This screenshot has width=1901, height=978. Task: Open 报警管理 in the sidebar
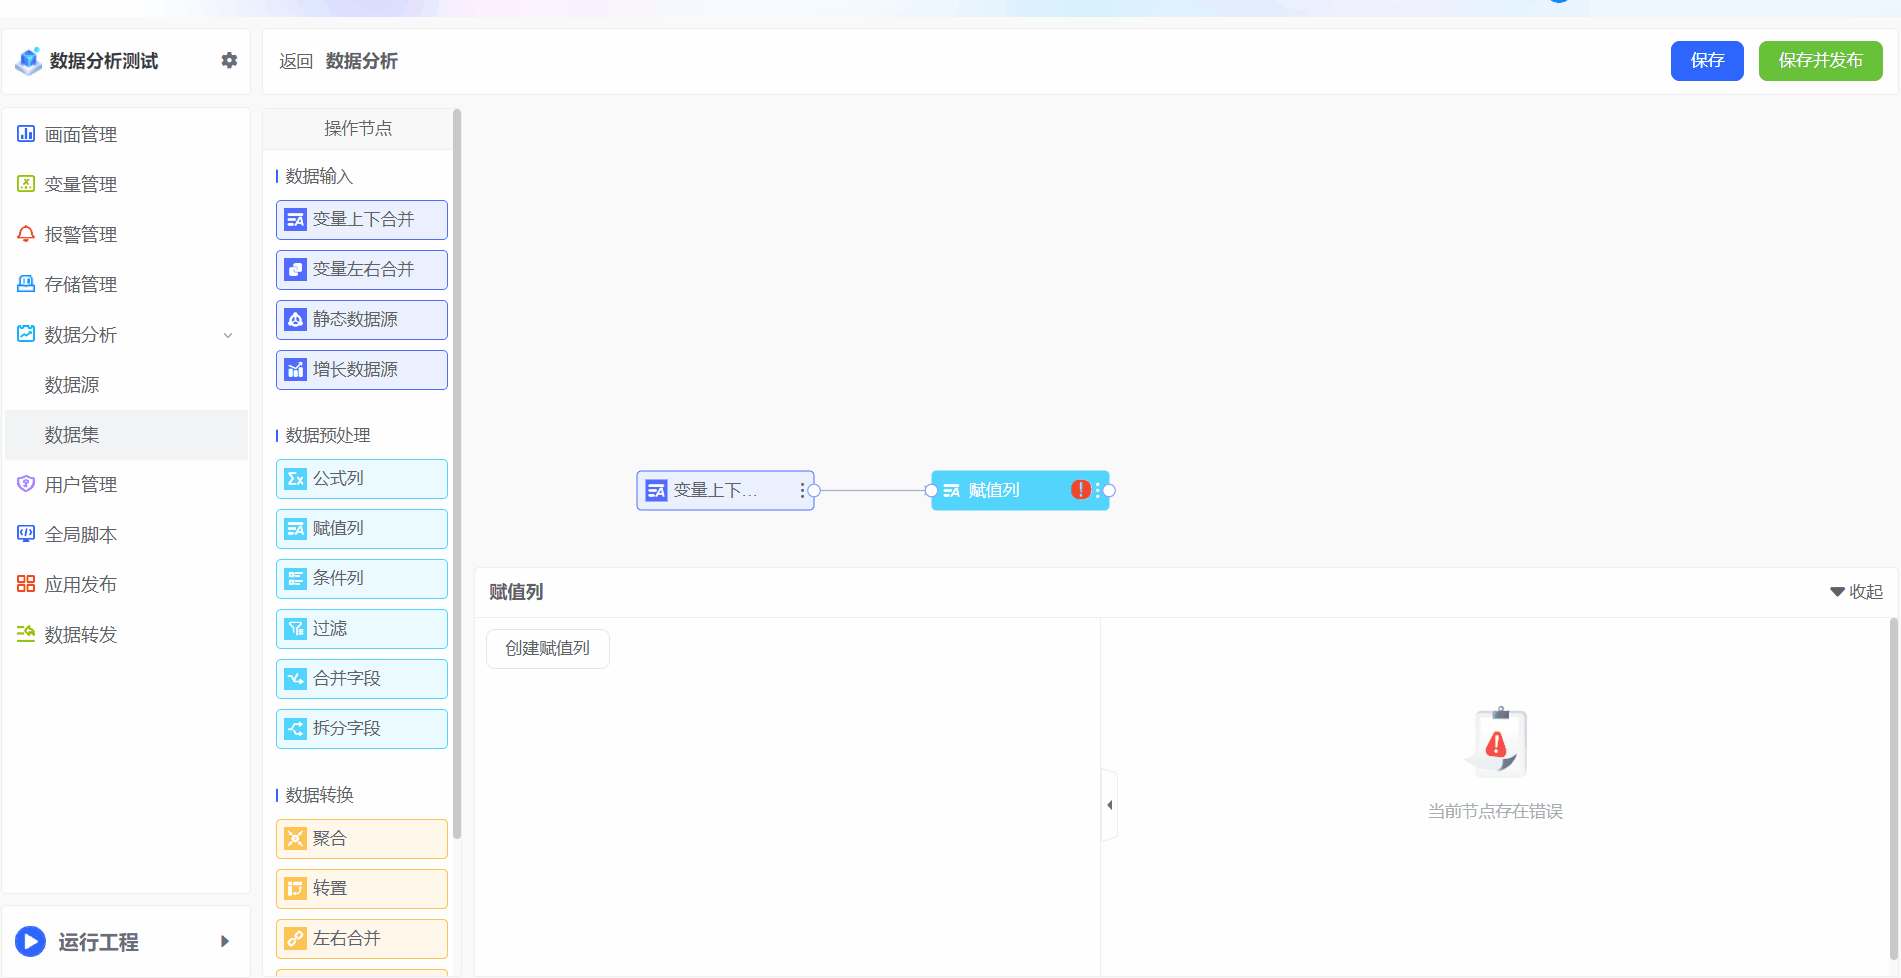(81, 235)
